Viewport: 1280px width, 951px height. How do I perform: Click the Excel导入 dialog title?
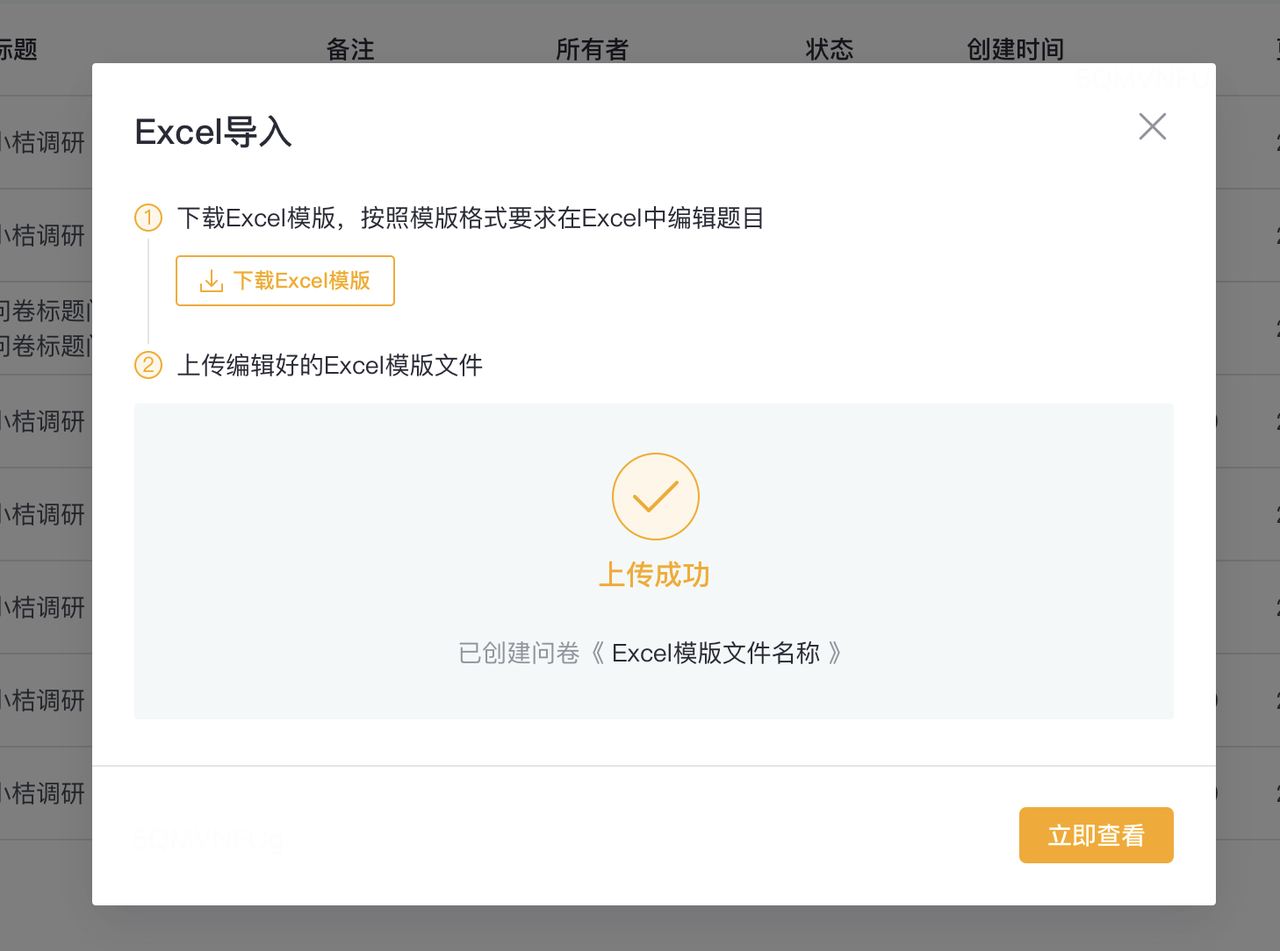[x=213, y=132]
